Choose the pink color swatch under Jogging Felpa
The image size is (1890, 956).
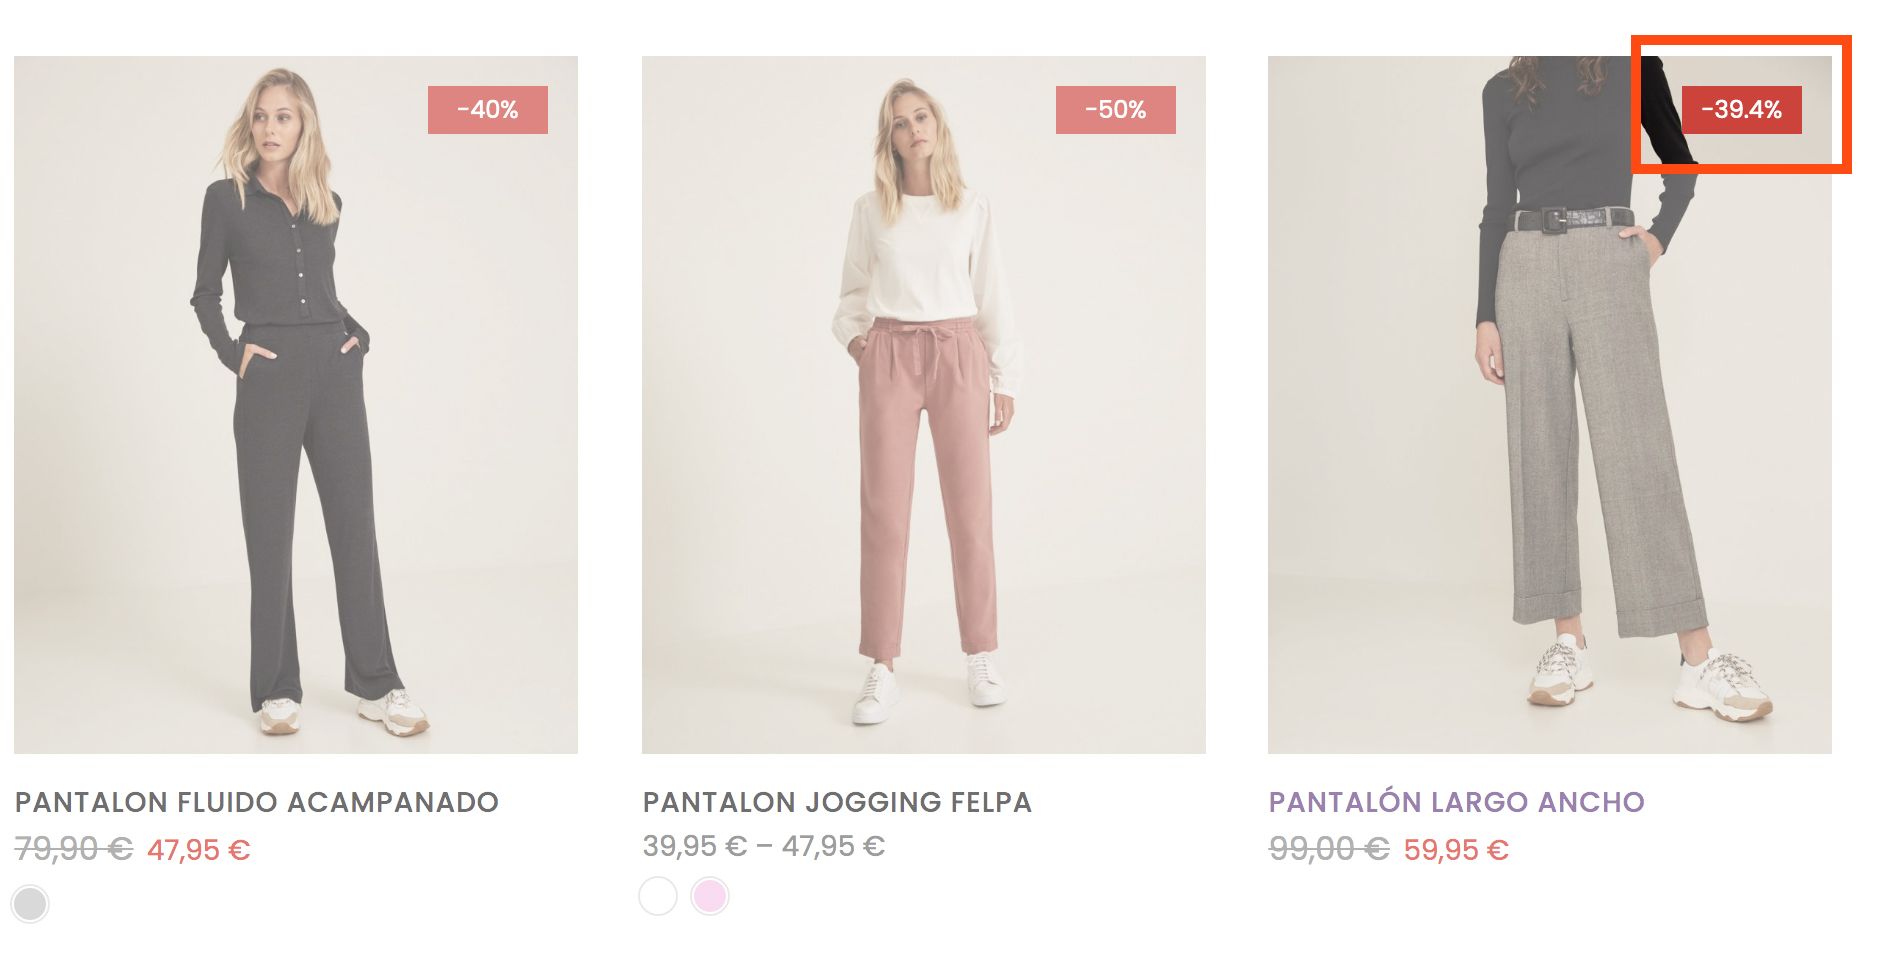click(710, 896)
